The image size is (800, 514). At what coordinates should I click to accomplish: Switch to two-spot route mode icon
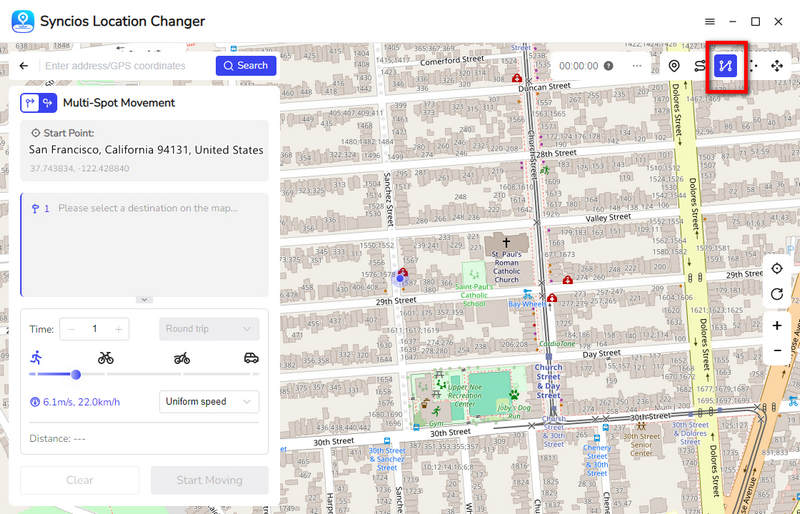coord(700,66)
